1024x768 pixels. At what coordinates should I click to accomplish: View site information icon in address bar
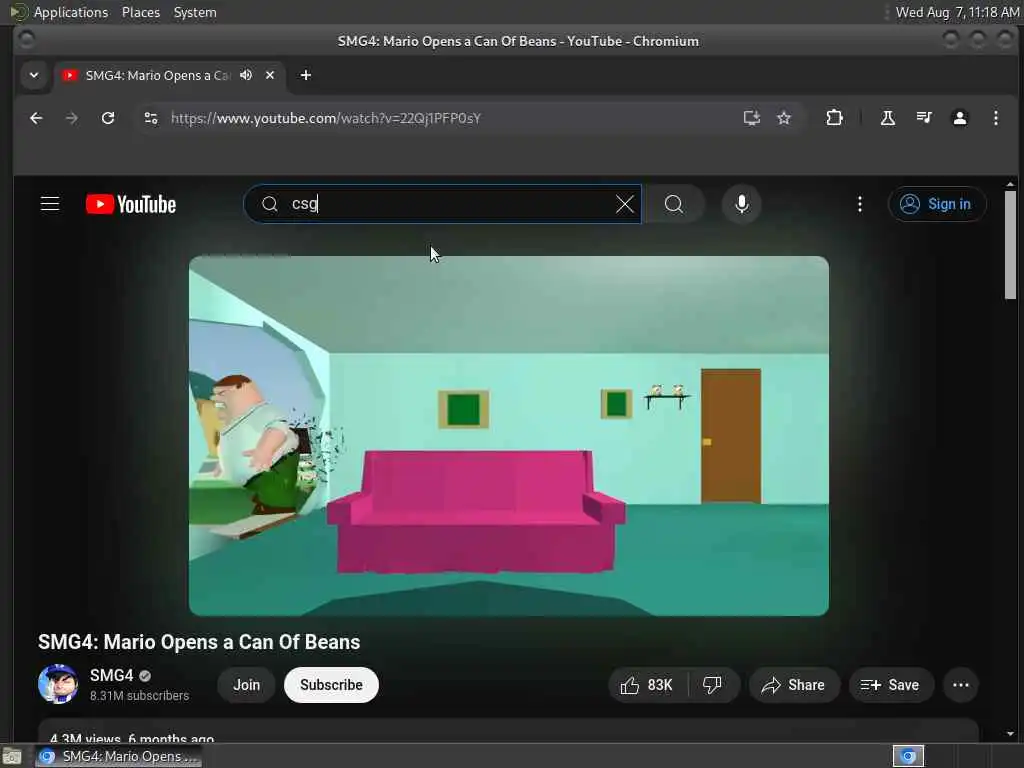(151, 118)
